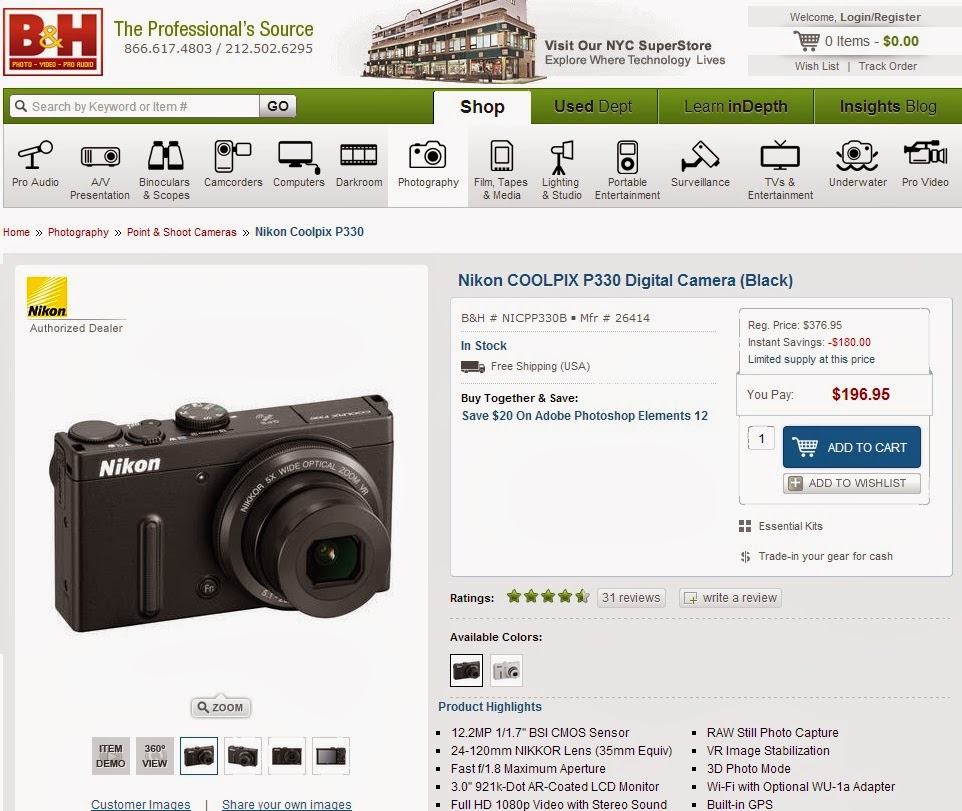Select the black camera color swatch
The width and height of the screenshot is (962, 811).
(x=466, y=670)
